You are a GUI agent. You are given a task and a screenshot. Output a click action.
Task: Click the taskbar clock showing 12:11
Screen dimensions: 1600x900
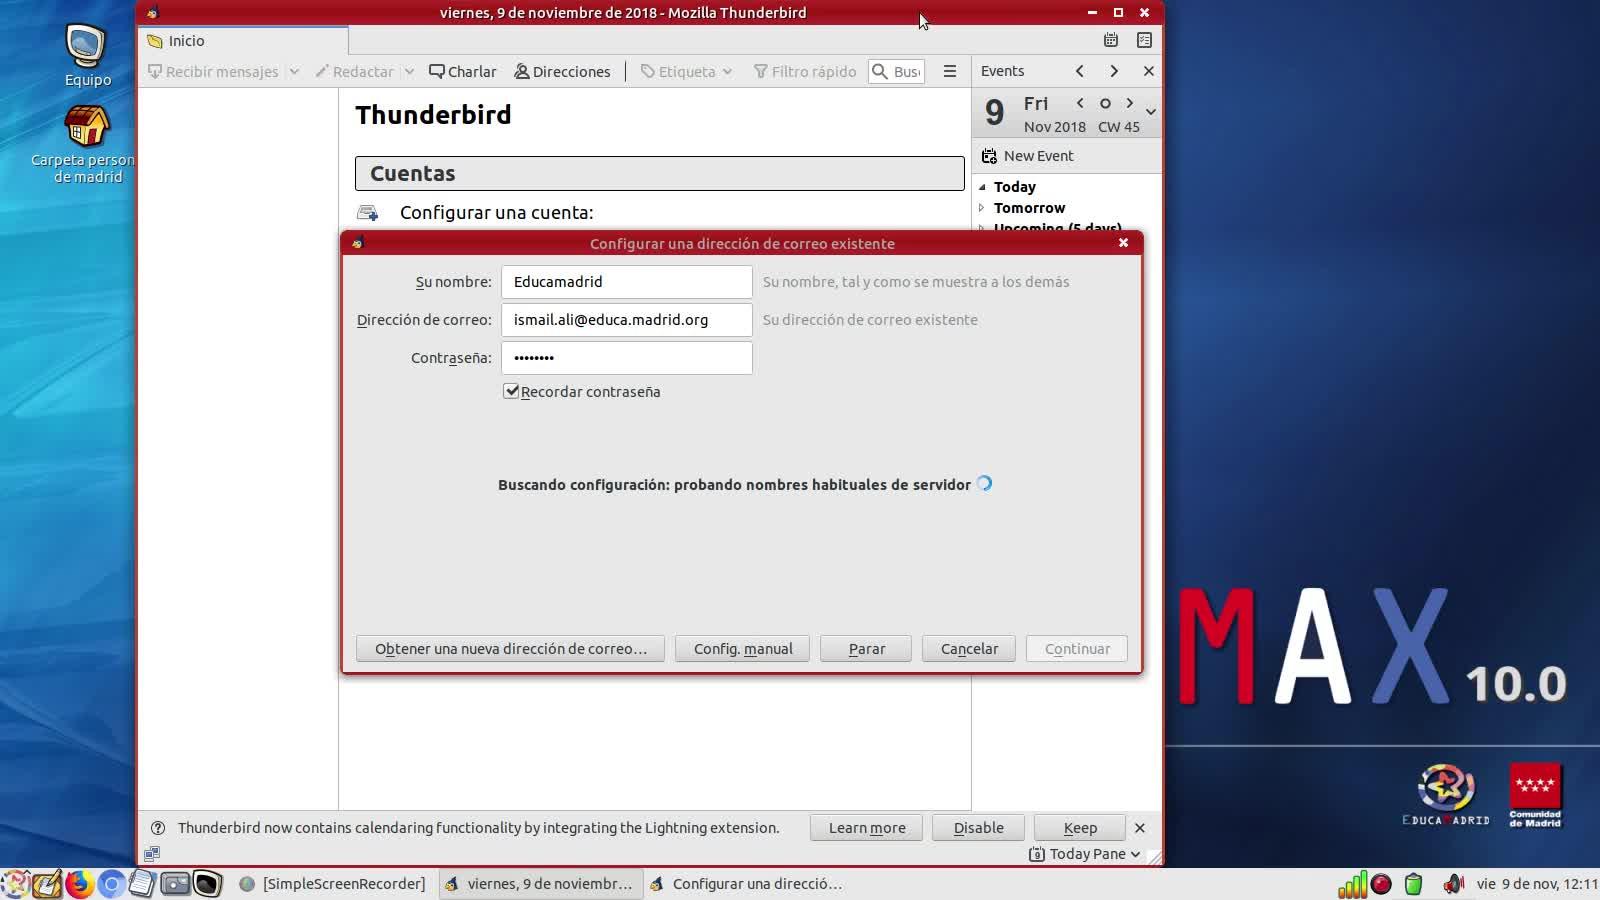[x=1537, y=884]
